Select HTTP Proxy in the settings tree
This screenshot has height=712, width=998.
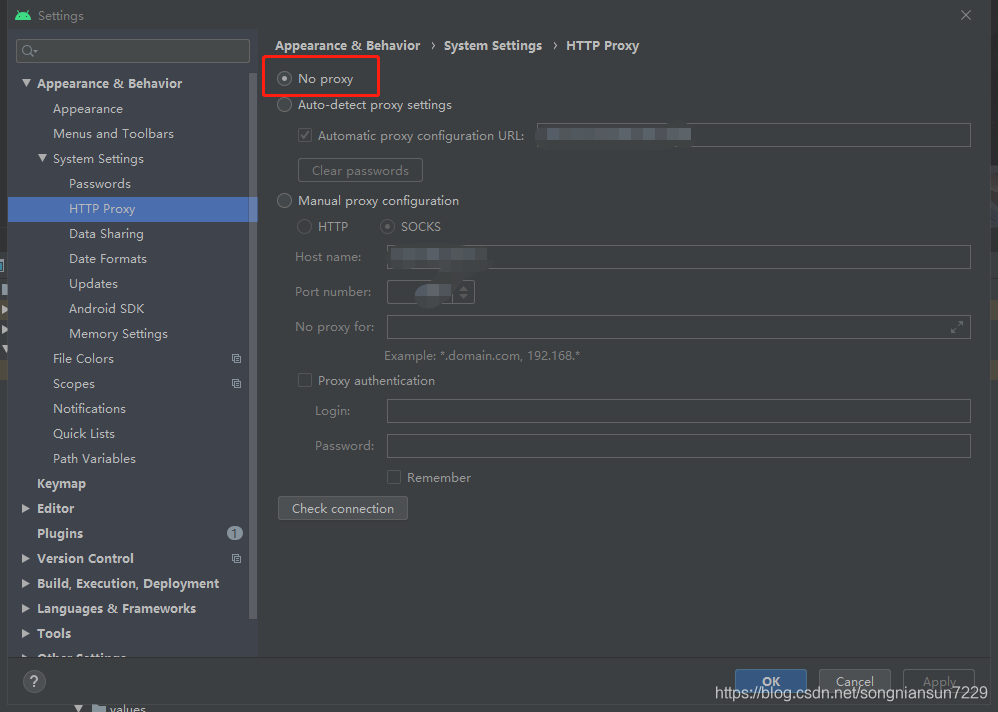click(x=132, y=209)
